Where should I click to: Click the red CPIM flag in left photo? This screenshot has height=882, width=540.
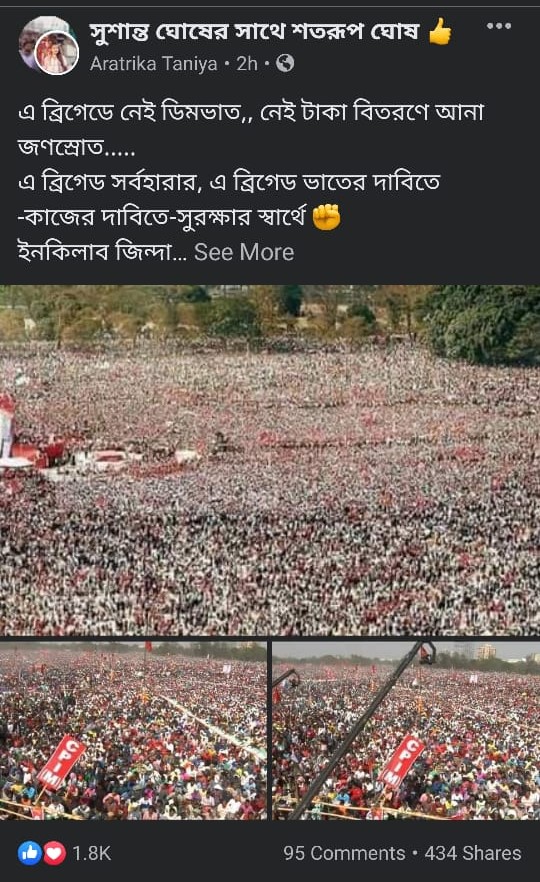pos(62,762)
